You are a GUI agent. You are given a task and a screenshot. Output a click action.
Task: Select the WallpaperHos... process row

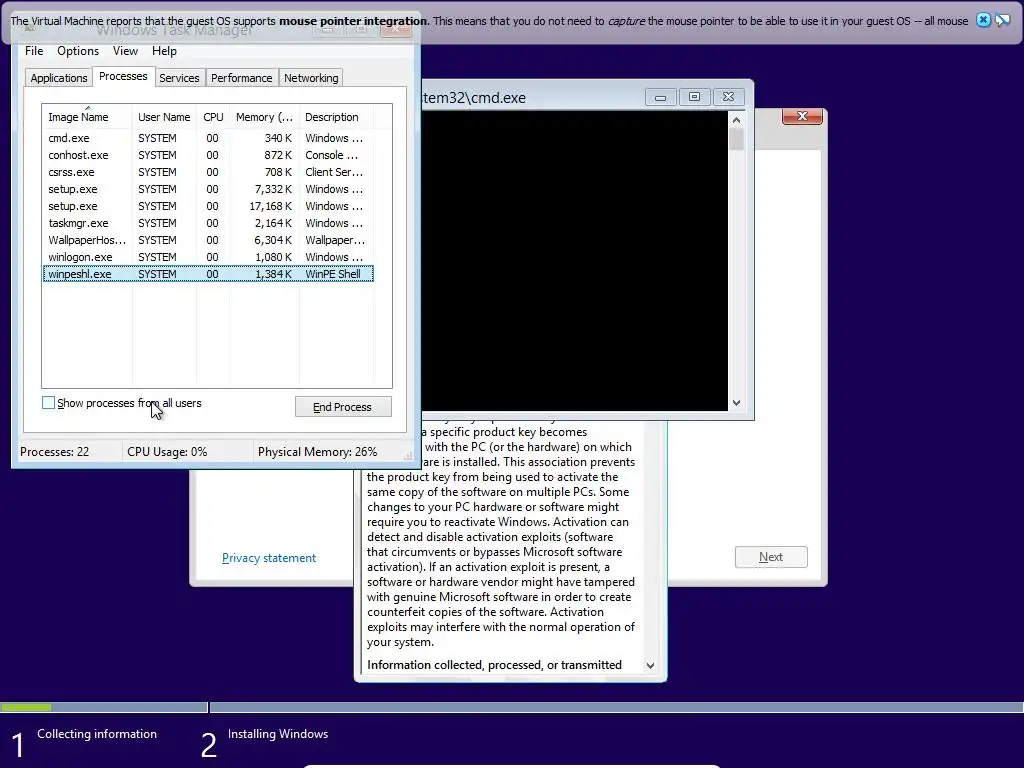(208, 240)
